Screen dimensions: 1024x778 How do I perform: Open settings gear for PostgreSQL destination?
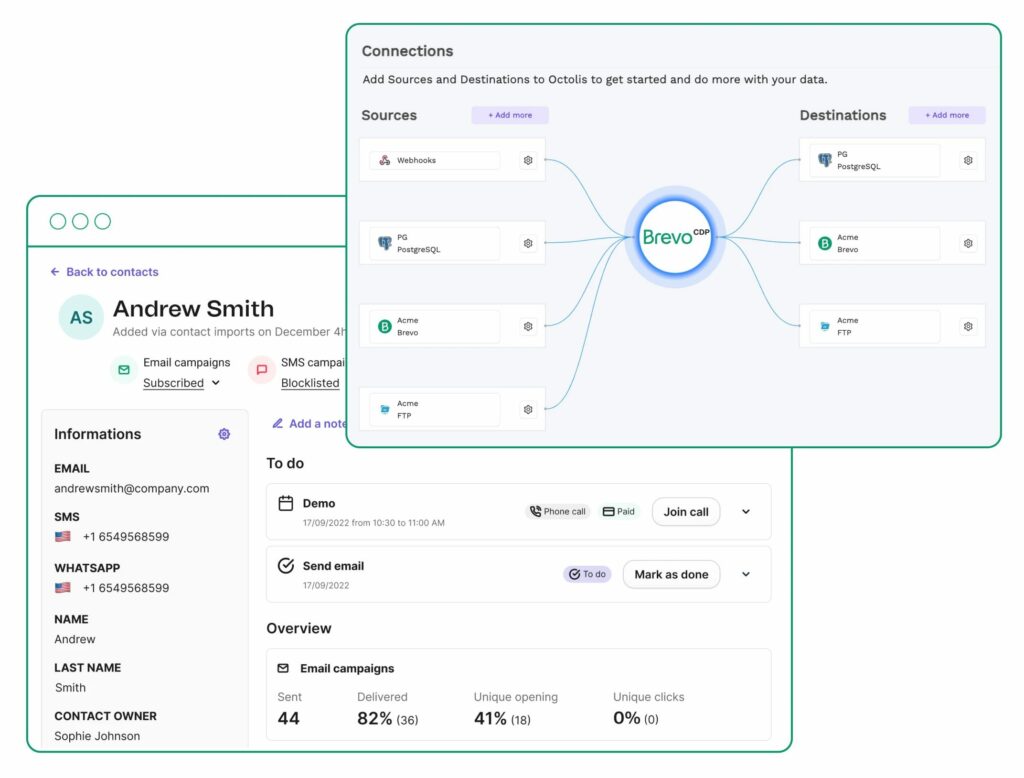968,160
